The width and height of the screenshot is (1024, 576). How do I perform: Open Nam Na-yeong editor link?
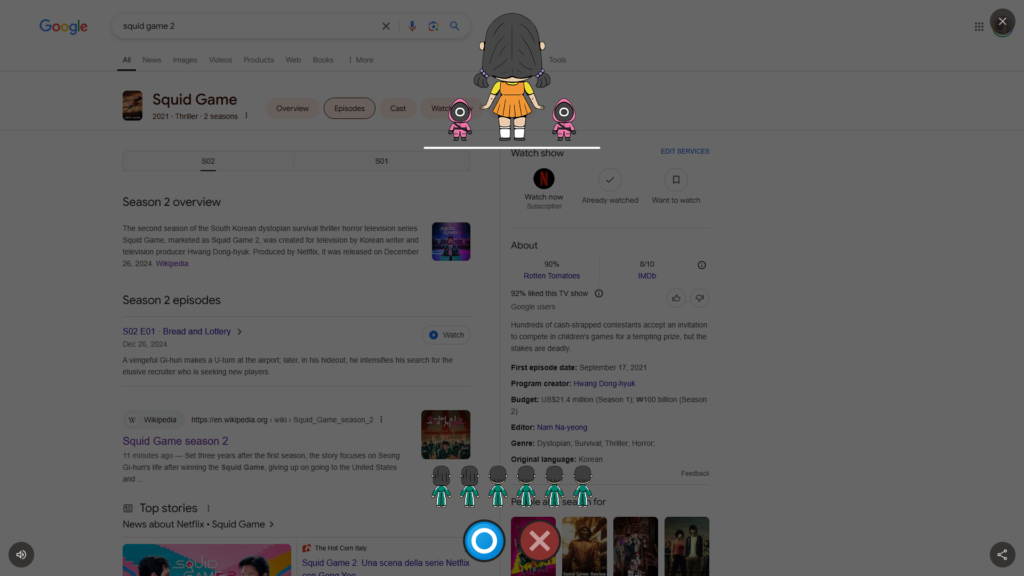pyautogui.click(x=562, y=427)
